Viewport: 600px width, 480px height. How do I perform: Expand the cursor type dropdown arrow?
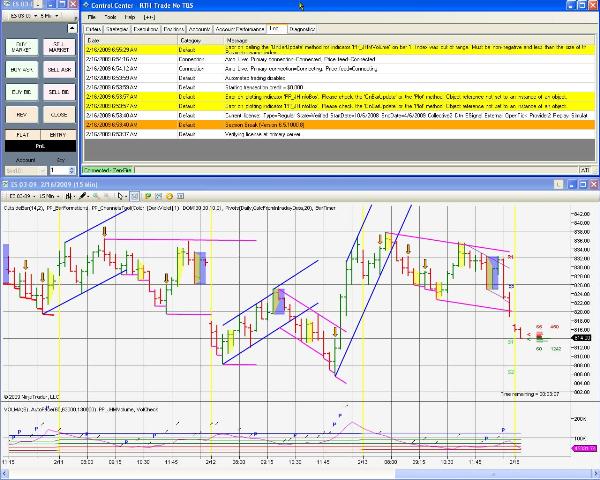click(126, 196)
